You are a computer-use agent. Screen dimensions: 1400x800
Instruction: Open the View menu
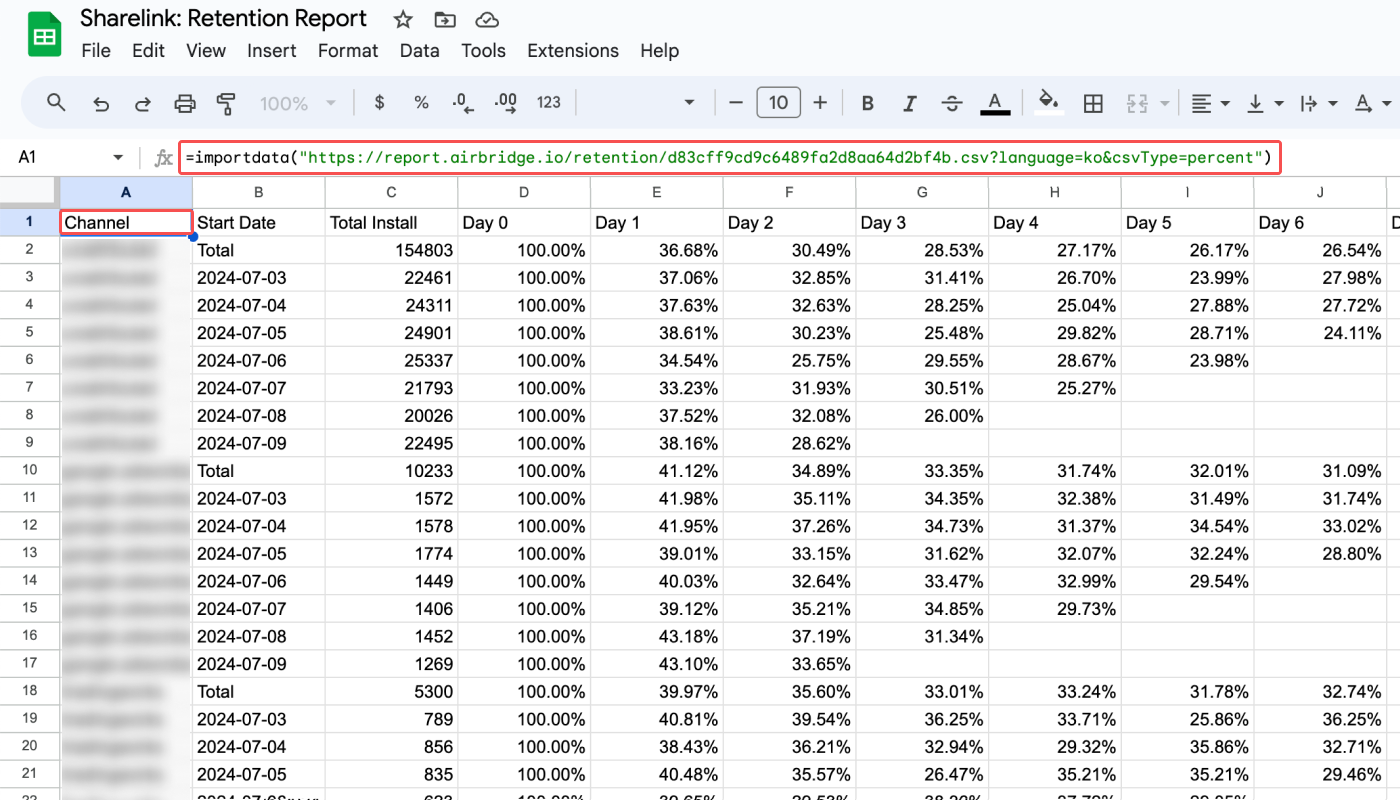206,50
